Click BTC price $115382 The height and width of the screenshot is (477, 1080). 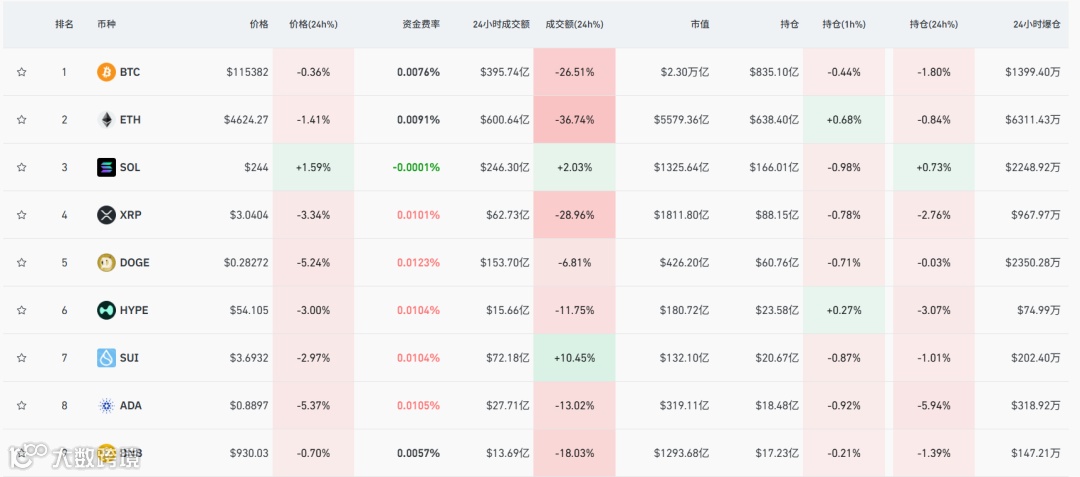tap(247, 72)
